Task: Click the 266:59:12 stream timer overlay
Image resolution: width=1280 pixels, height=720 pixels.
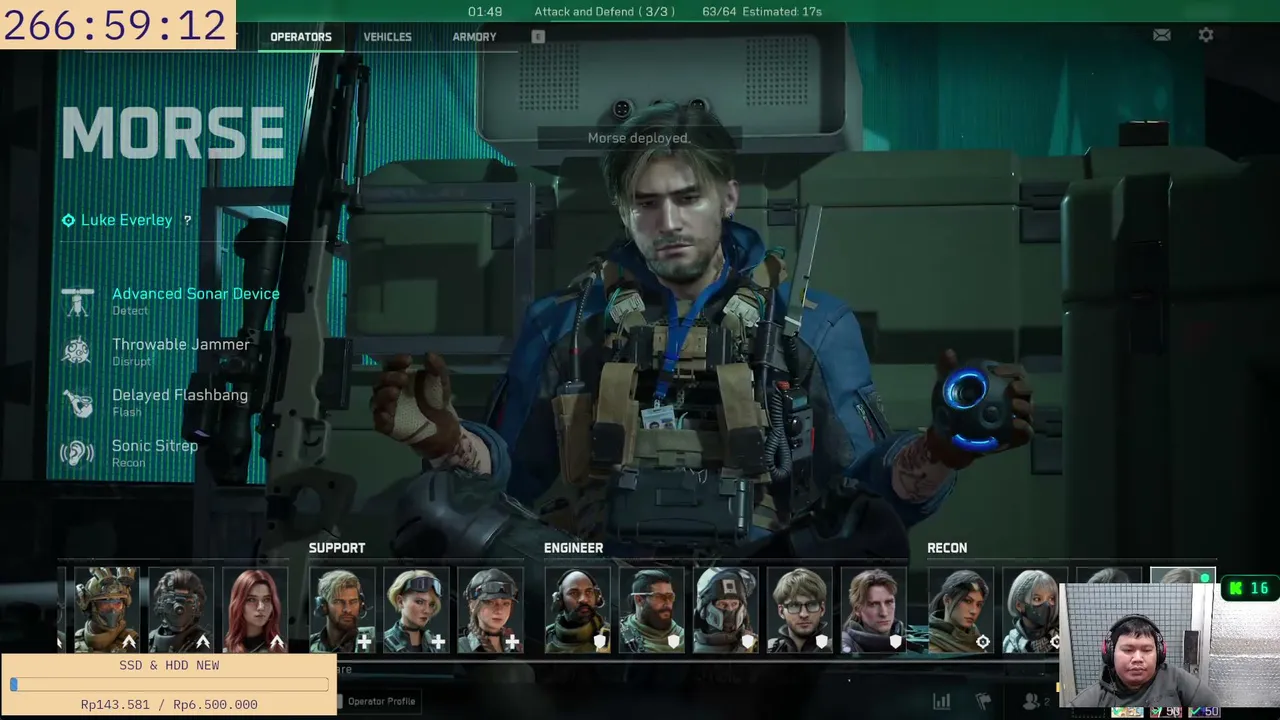Action: [118, 25]
